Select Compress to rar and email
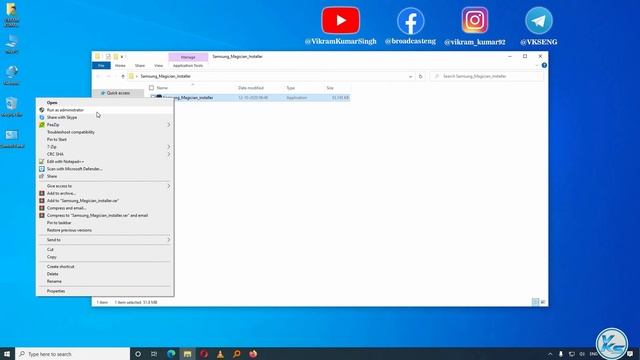 tap(97, 215)
